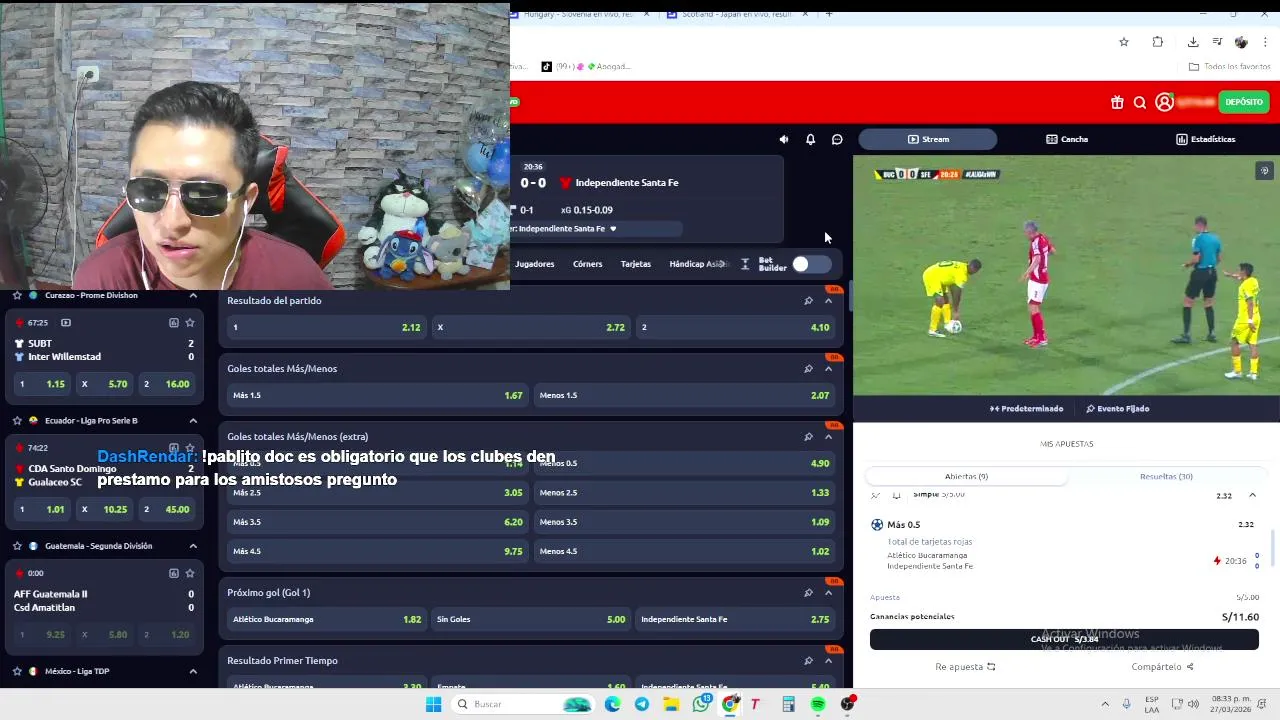
Task: Favorite the AFF Guatemala II match star
Action: click(190, 573)
